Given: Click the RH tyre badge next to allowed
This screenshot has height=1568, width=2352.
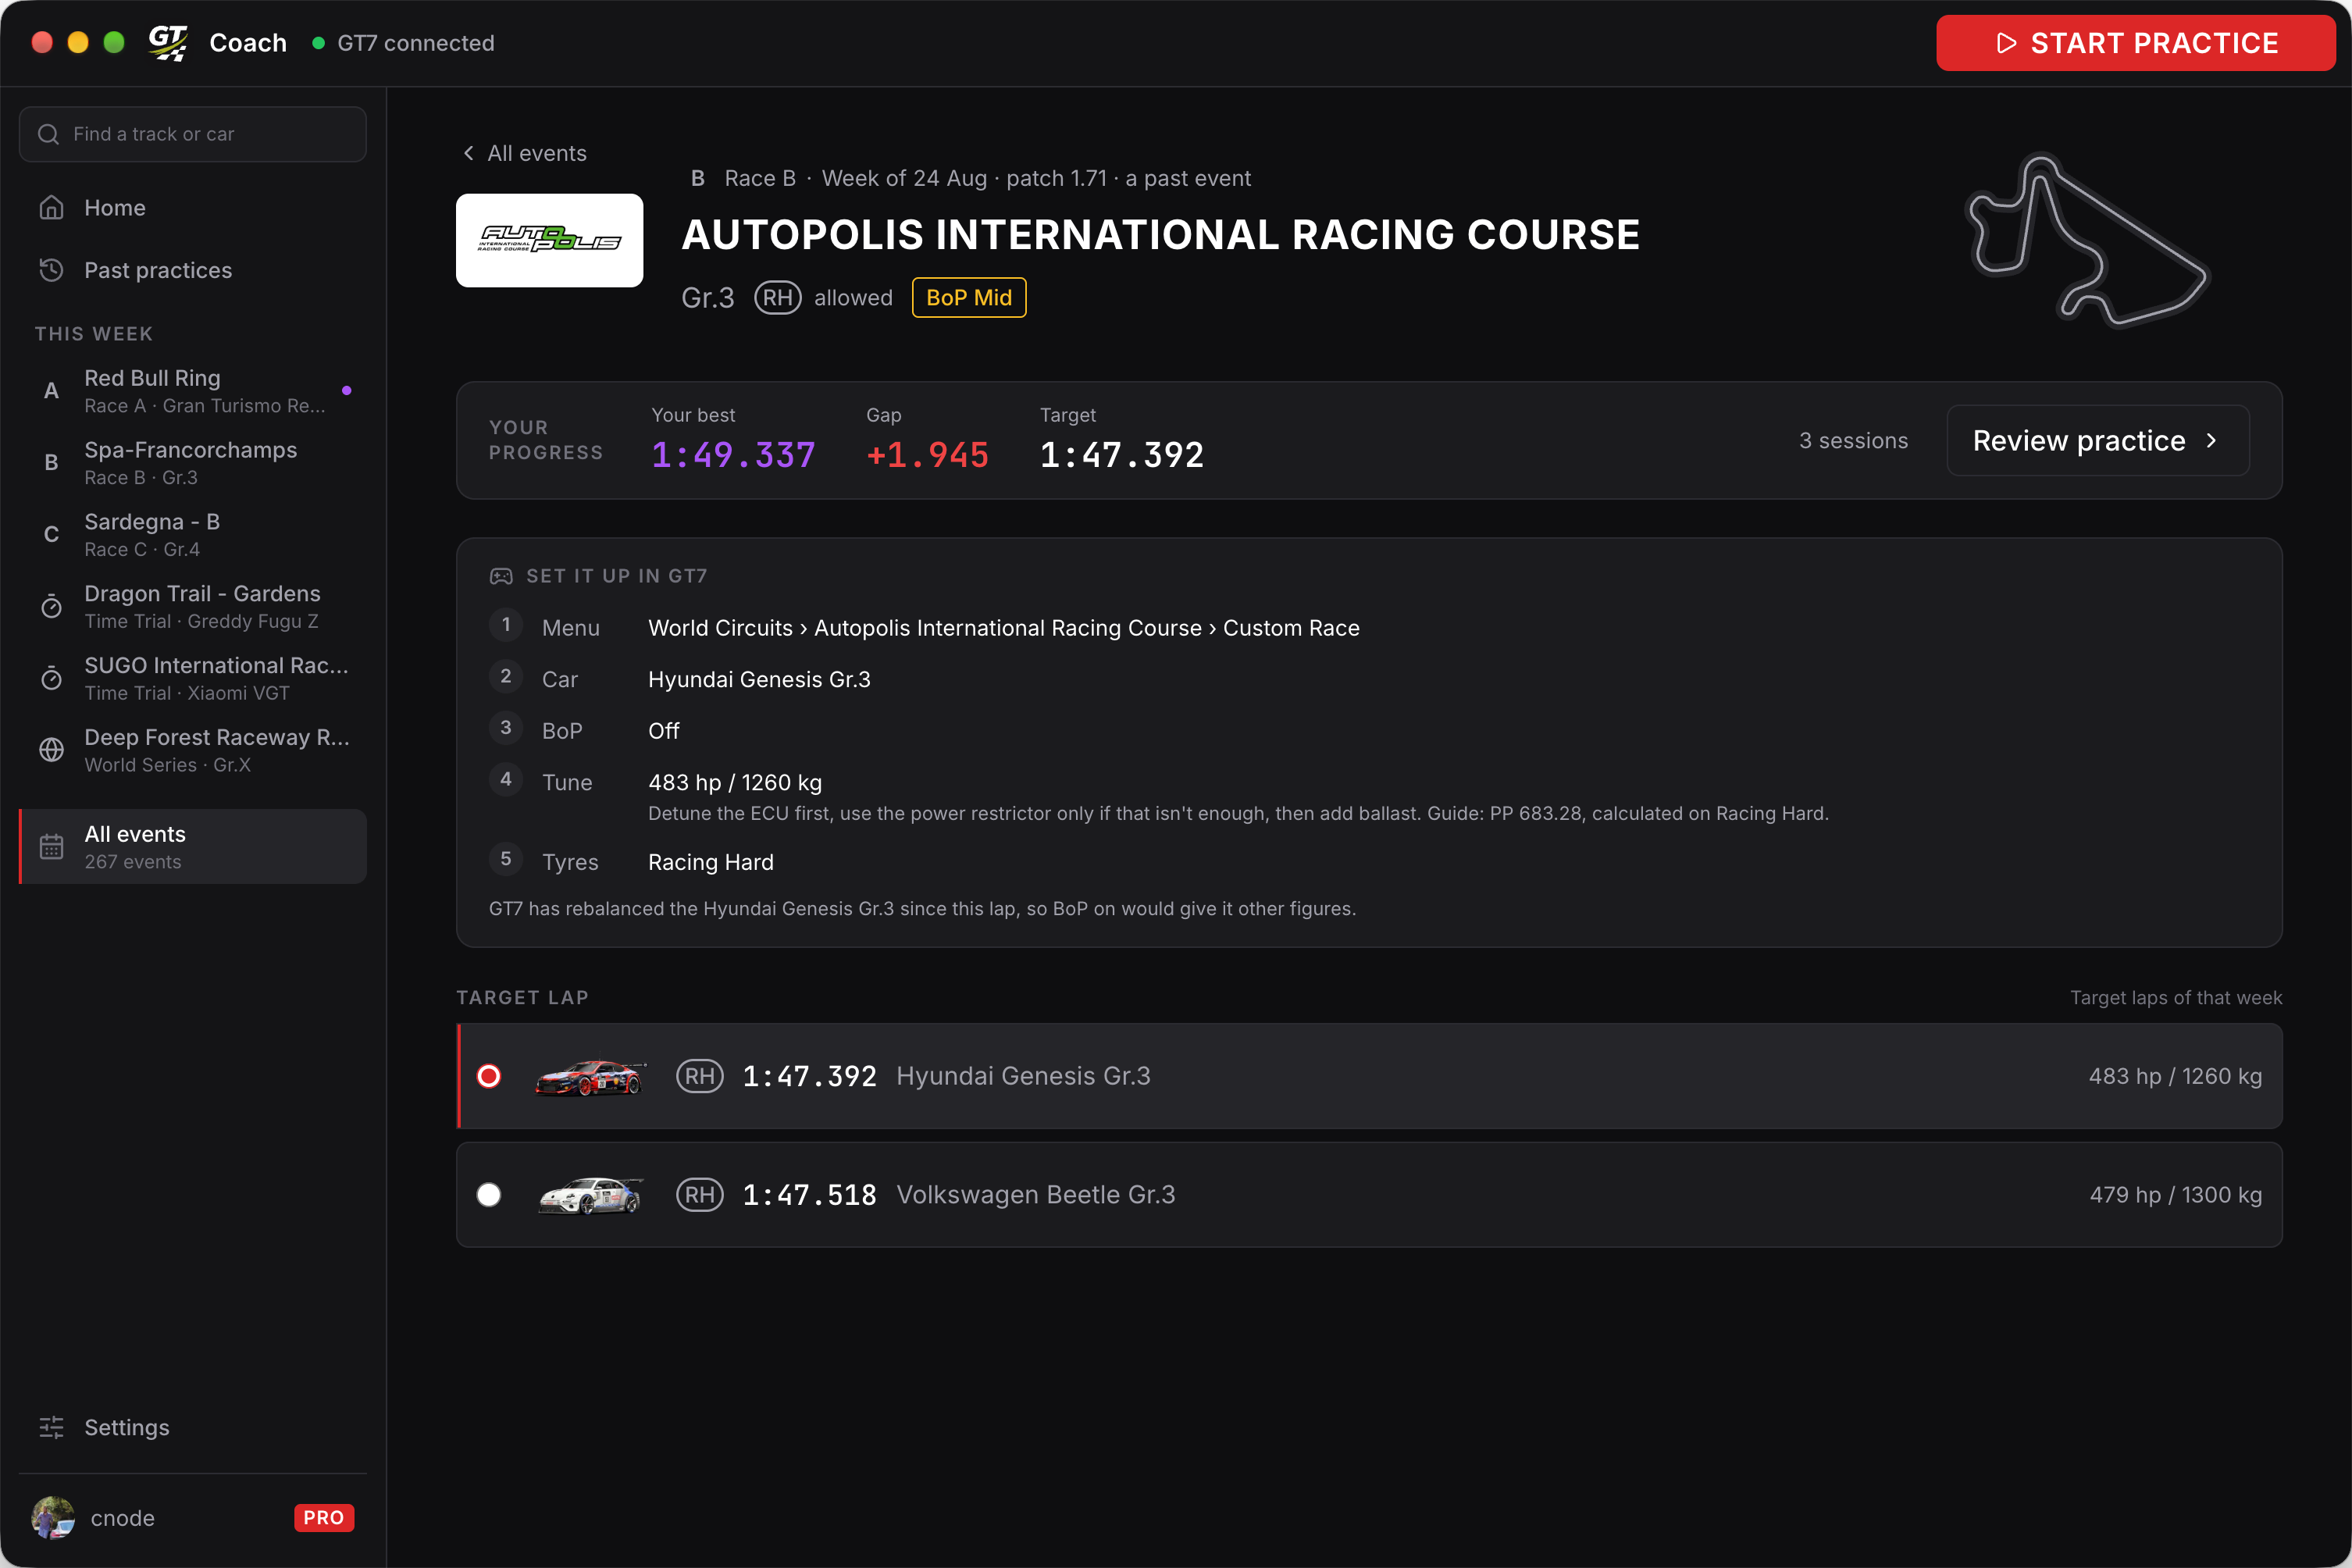Looking at the screenshot, I should (777, 298).
